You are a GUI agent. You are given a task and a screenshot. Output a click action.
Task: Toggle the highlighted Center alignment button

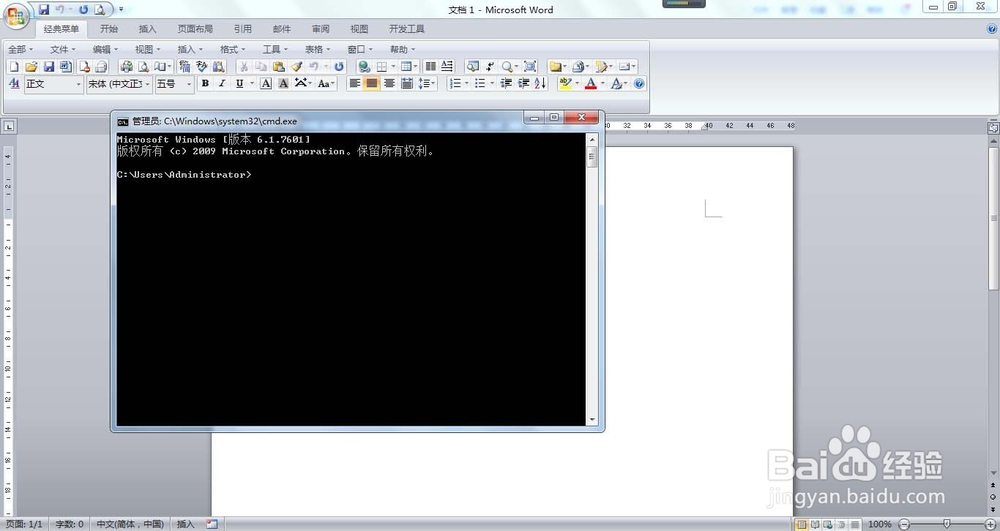click(372, 84)
